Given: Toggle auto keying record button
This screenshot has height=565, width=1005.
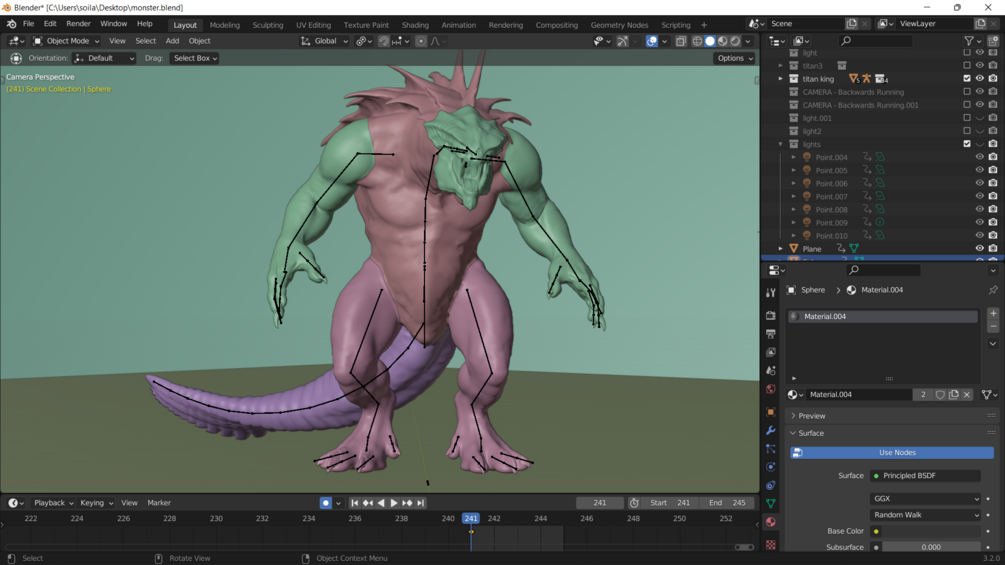Looking at the screenshot, I should [x=326, y=503].
